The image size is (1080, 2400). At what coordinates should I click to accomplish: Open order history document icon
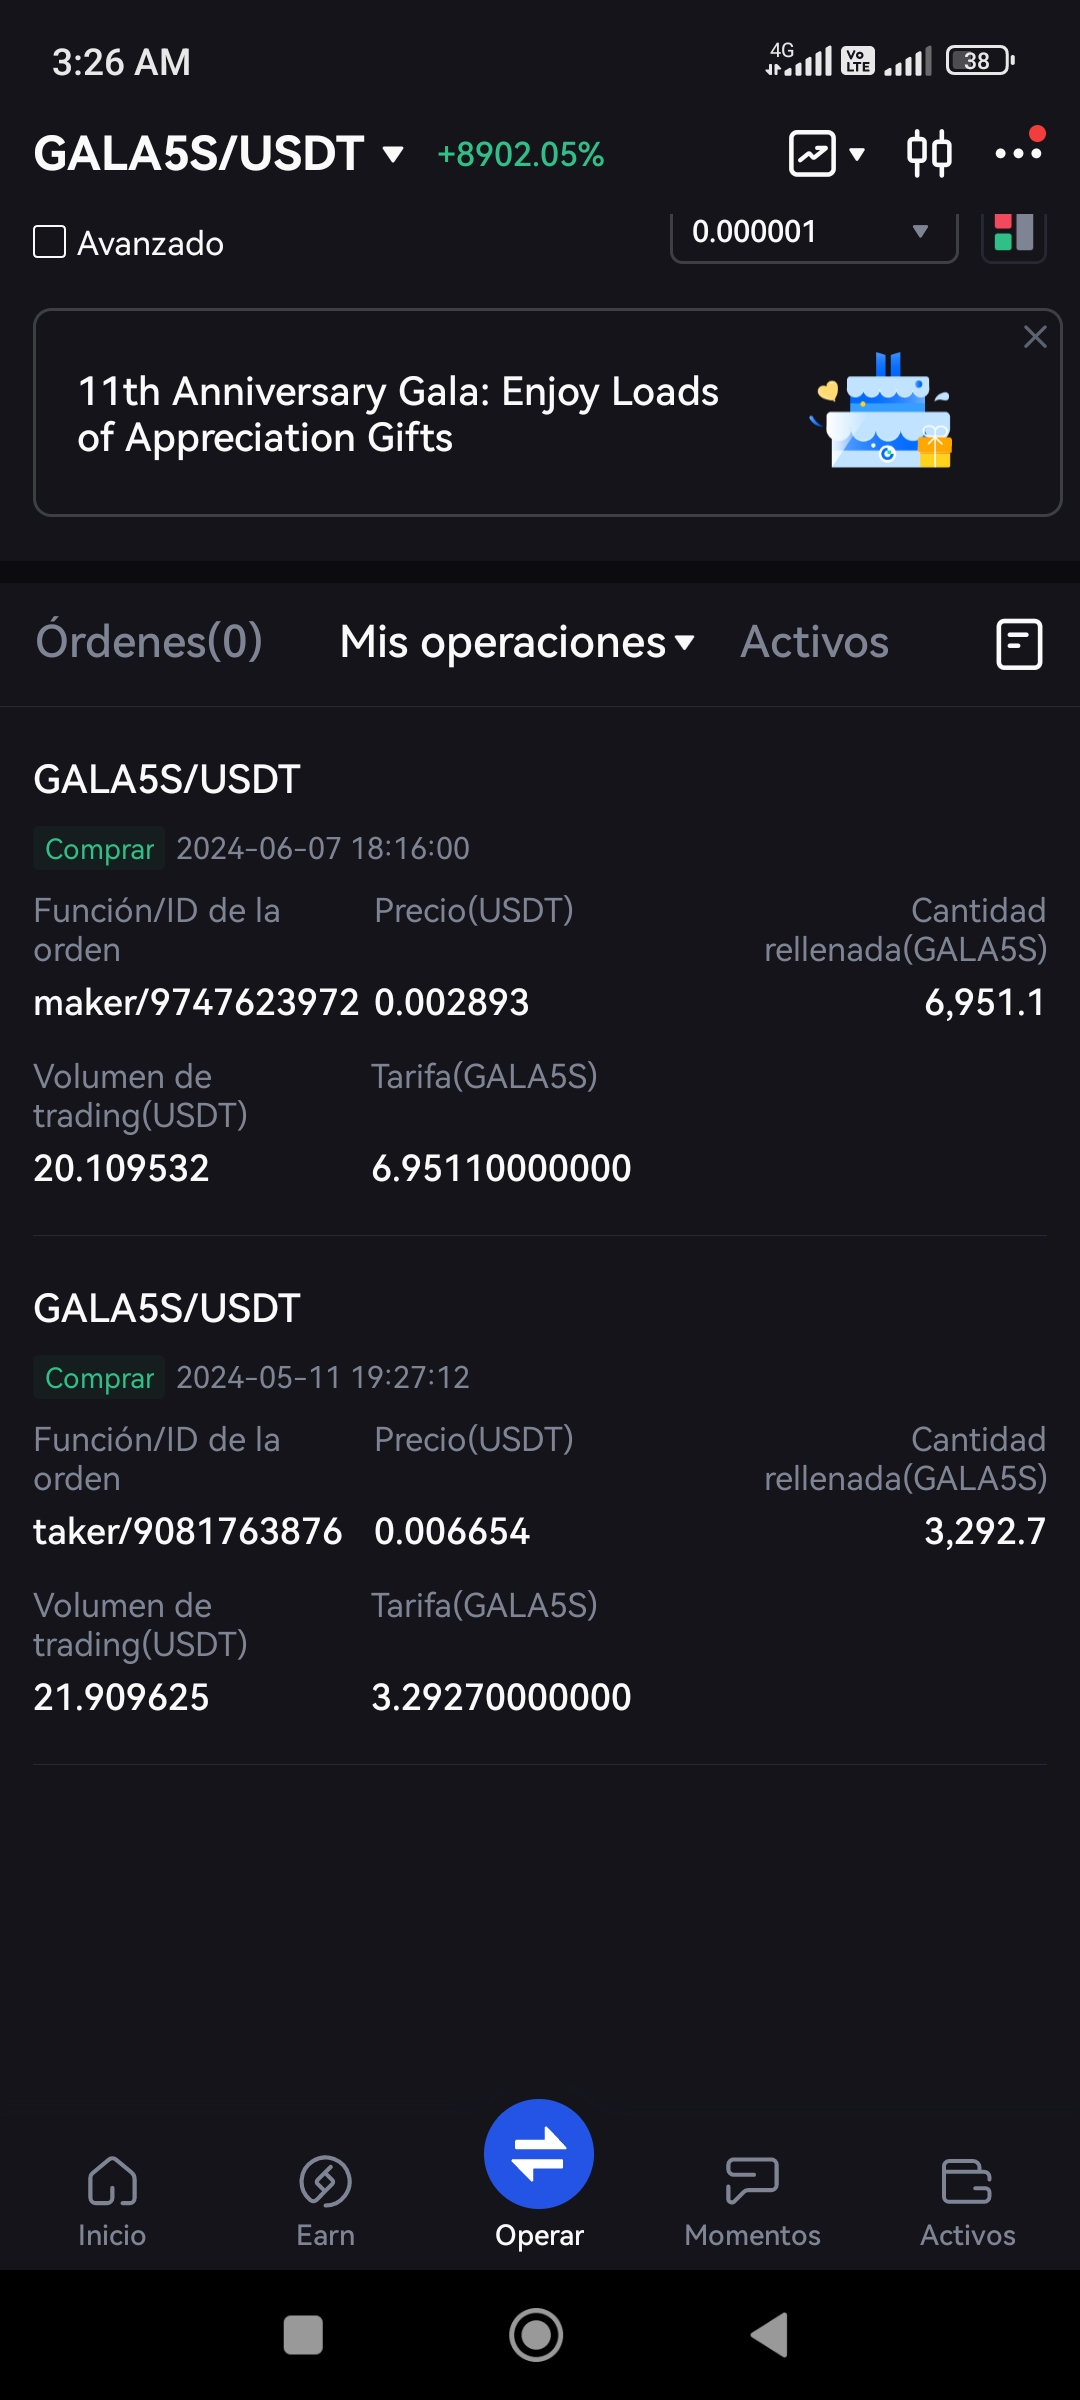tap(1019, 643)
